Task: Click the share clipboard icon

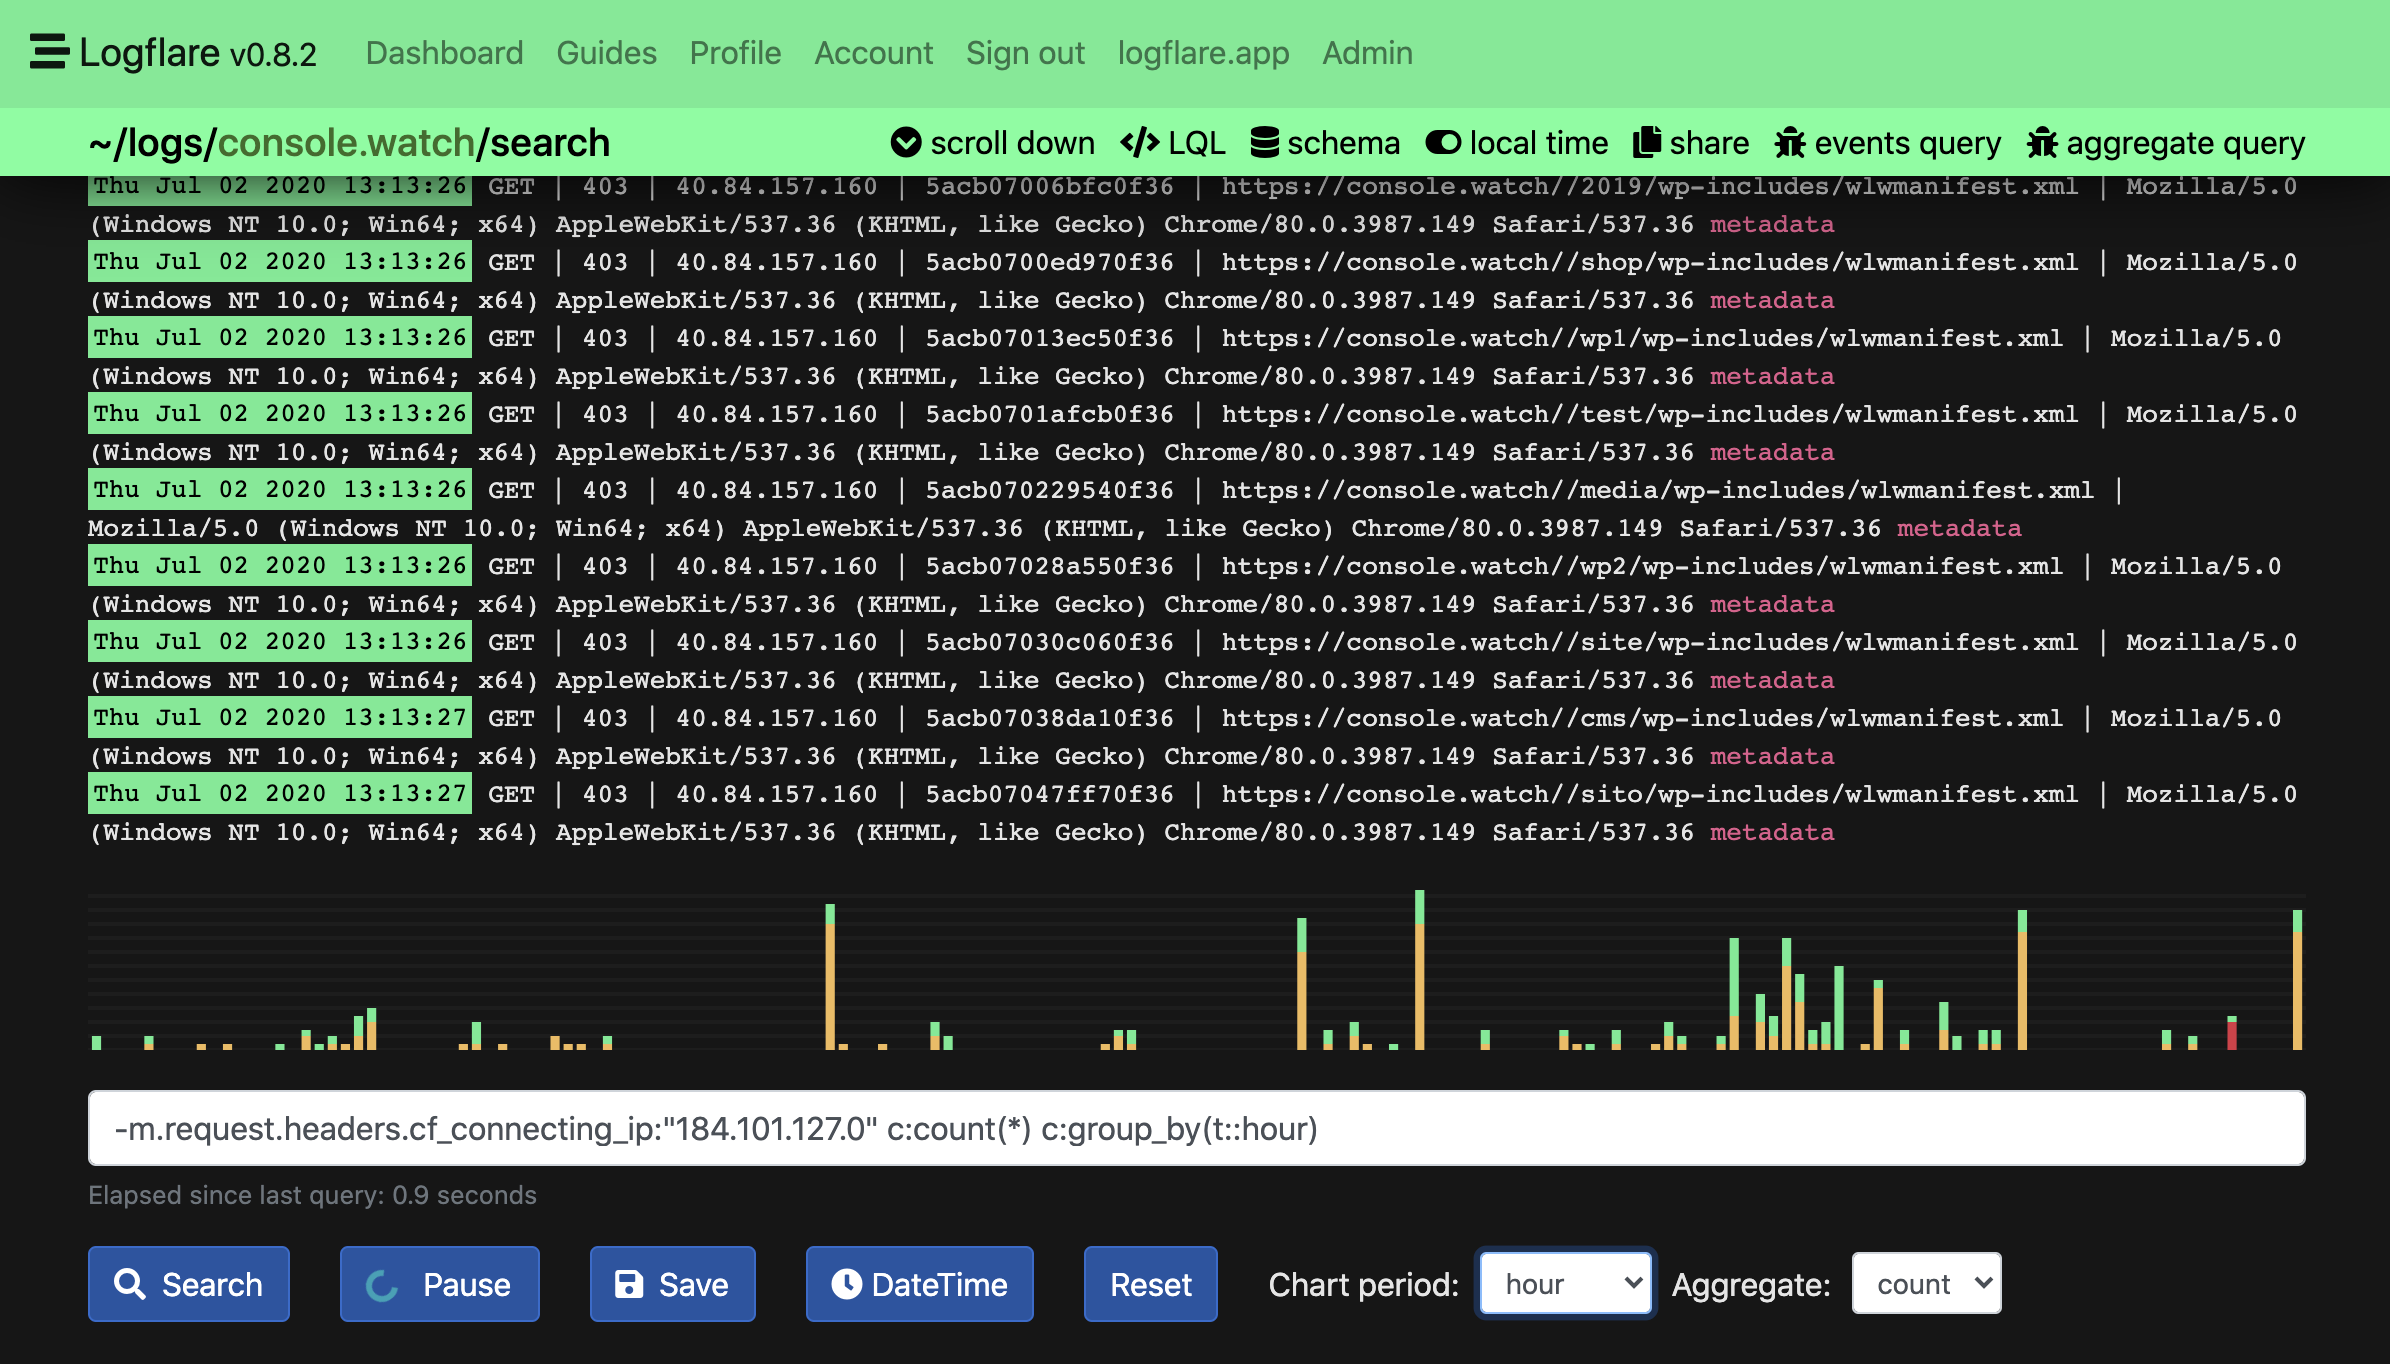Action: [1646, 143]
